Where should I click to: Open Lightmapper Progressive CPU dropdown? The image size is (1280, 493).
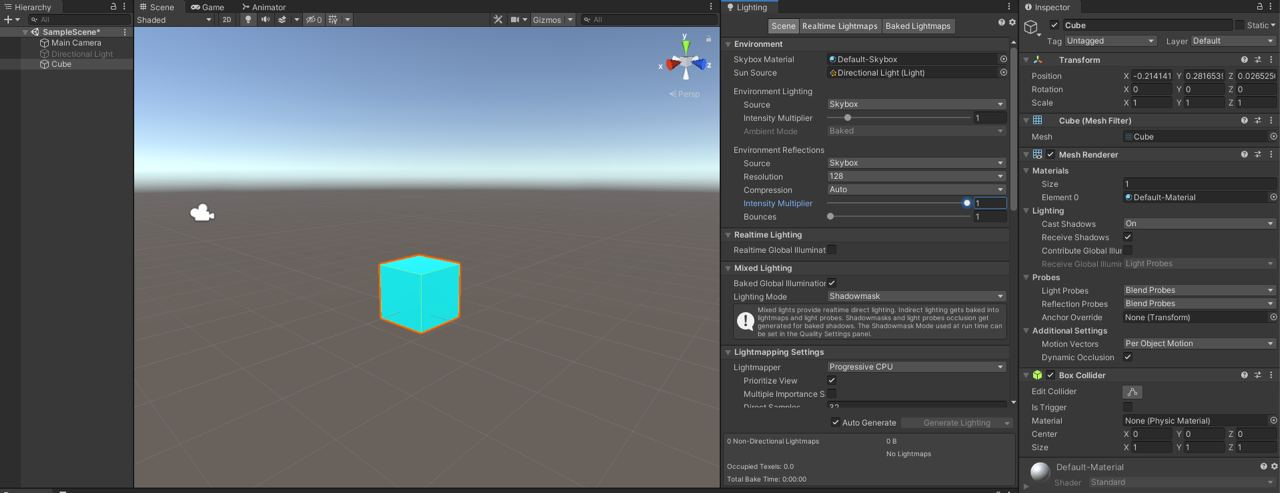(x=916, y=367)
